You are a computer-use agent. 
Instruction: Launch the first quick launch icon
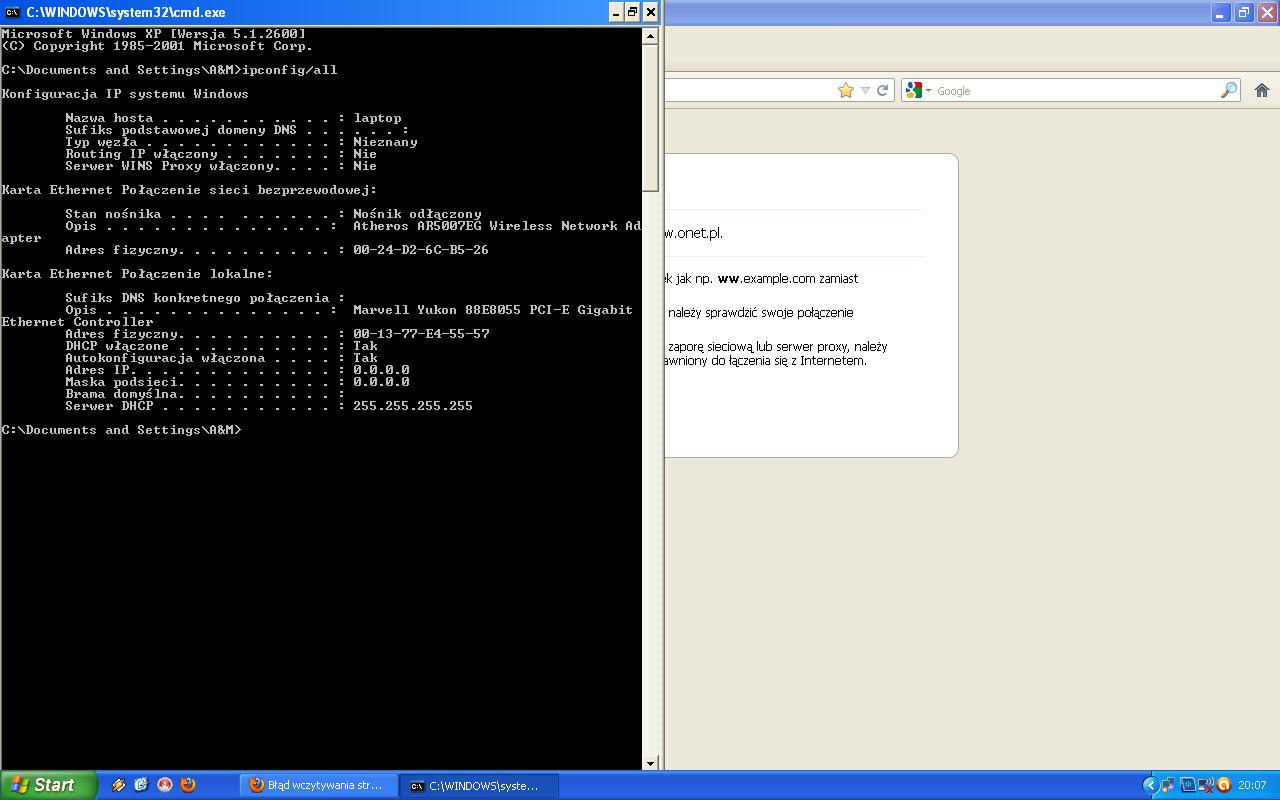118,785
